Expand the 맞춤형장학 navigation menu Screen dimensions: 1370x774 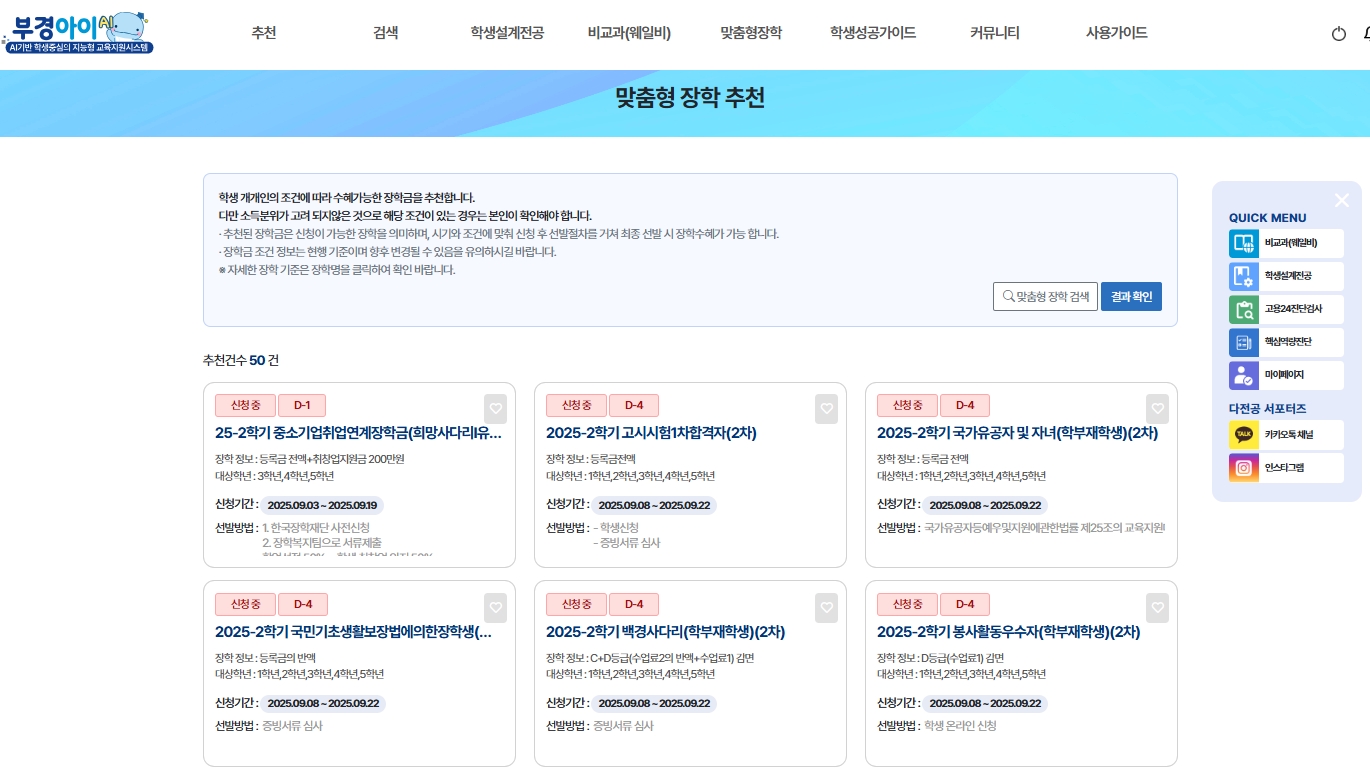click(x=751, y=33)
